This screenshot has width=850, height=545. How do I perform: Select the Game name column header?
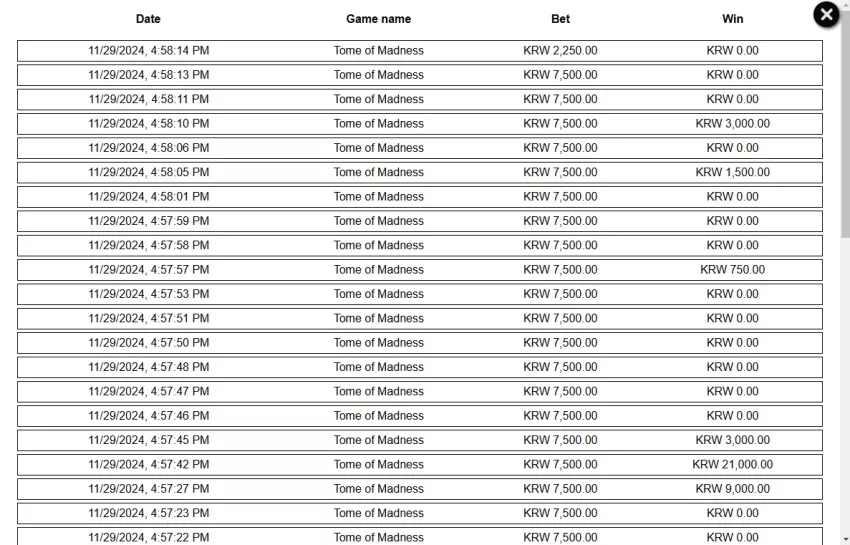click(x=378, y=19)
